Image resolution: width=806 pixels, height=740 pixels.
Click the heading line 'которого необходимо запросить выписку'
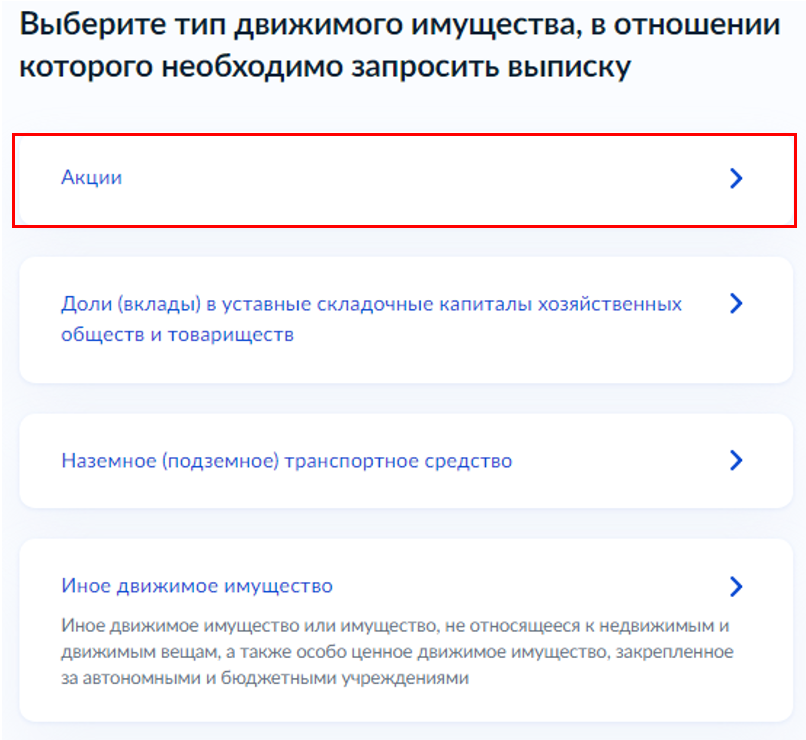tap(325, 67)
